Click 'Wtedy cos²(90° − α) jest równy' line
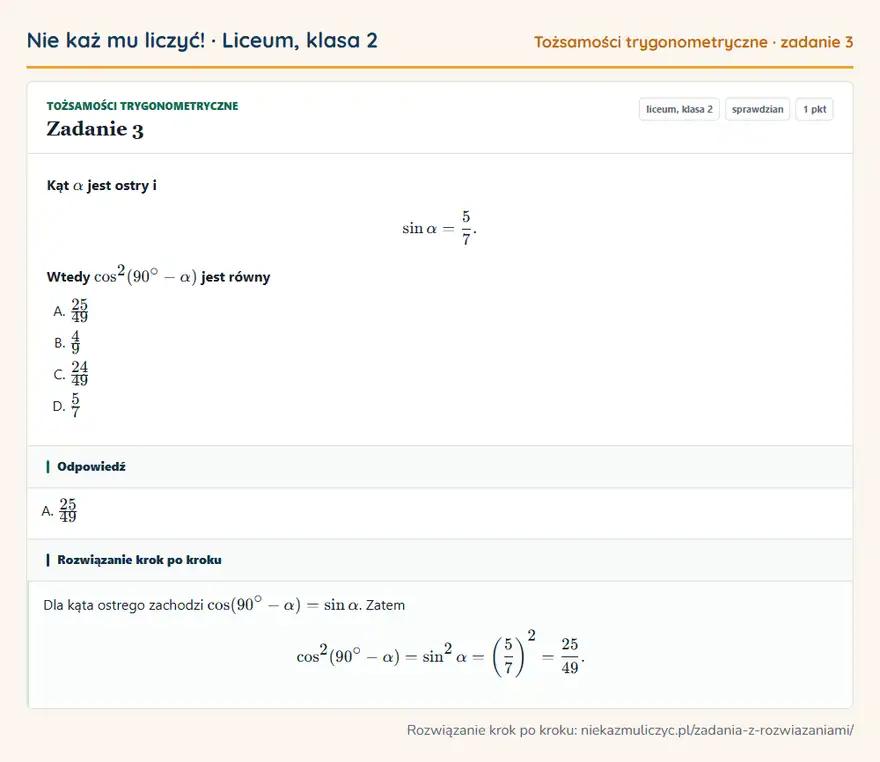Screen dimensions: 880x762 (x=158, y=275)
